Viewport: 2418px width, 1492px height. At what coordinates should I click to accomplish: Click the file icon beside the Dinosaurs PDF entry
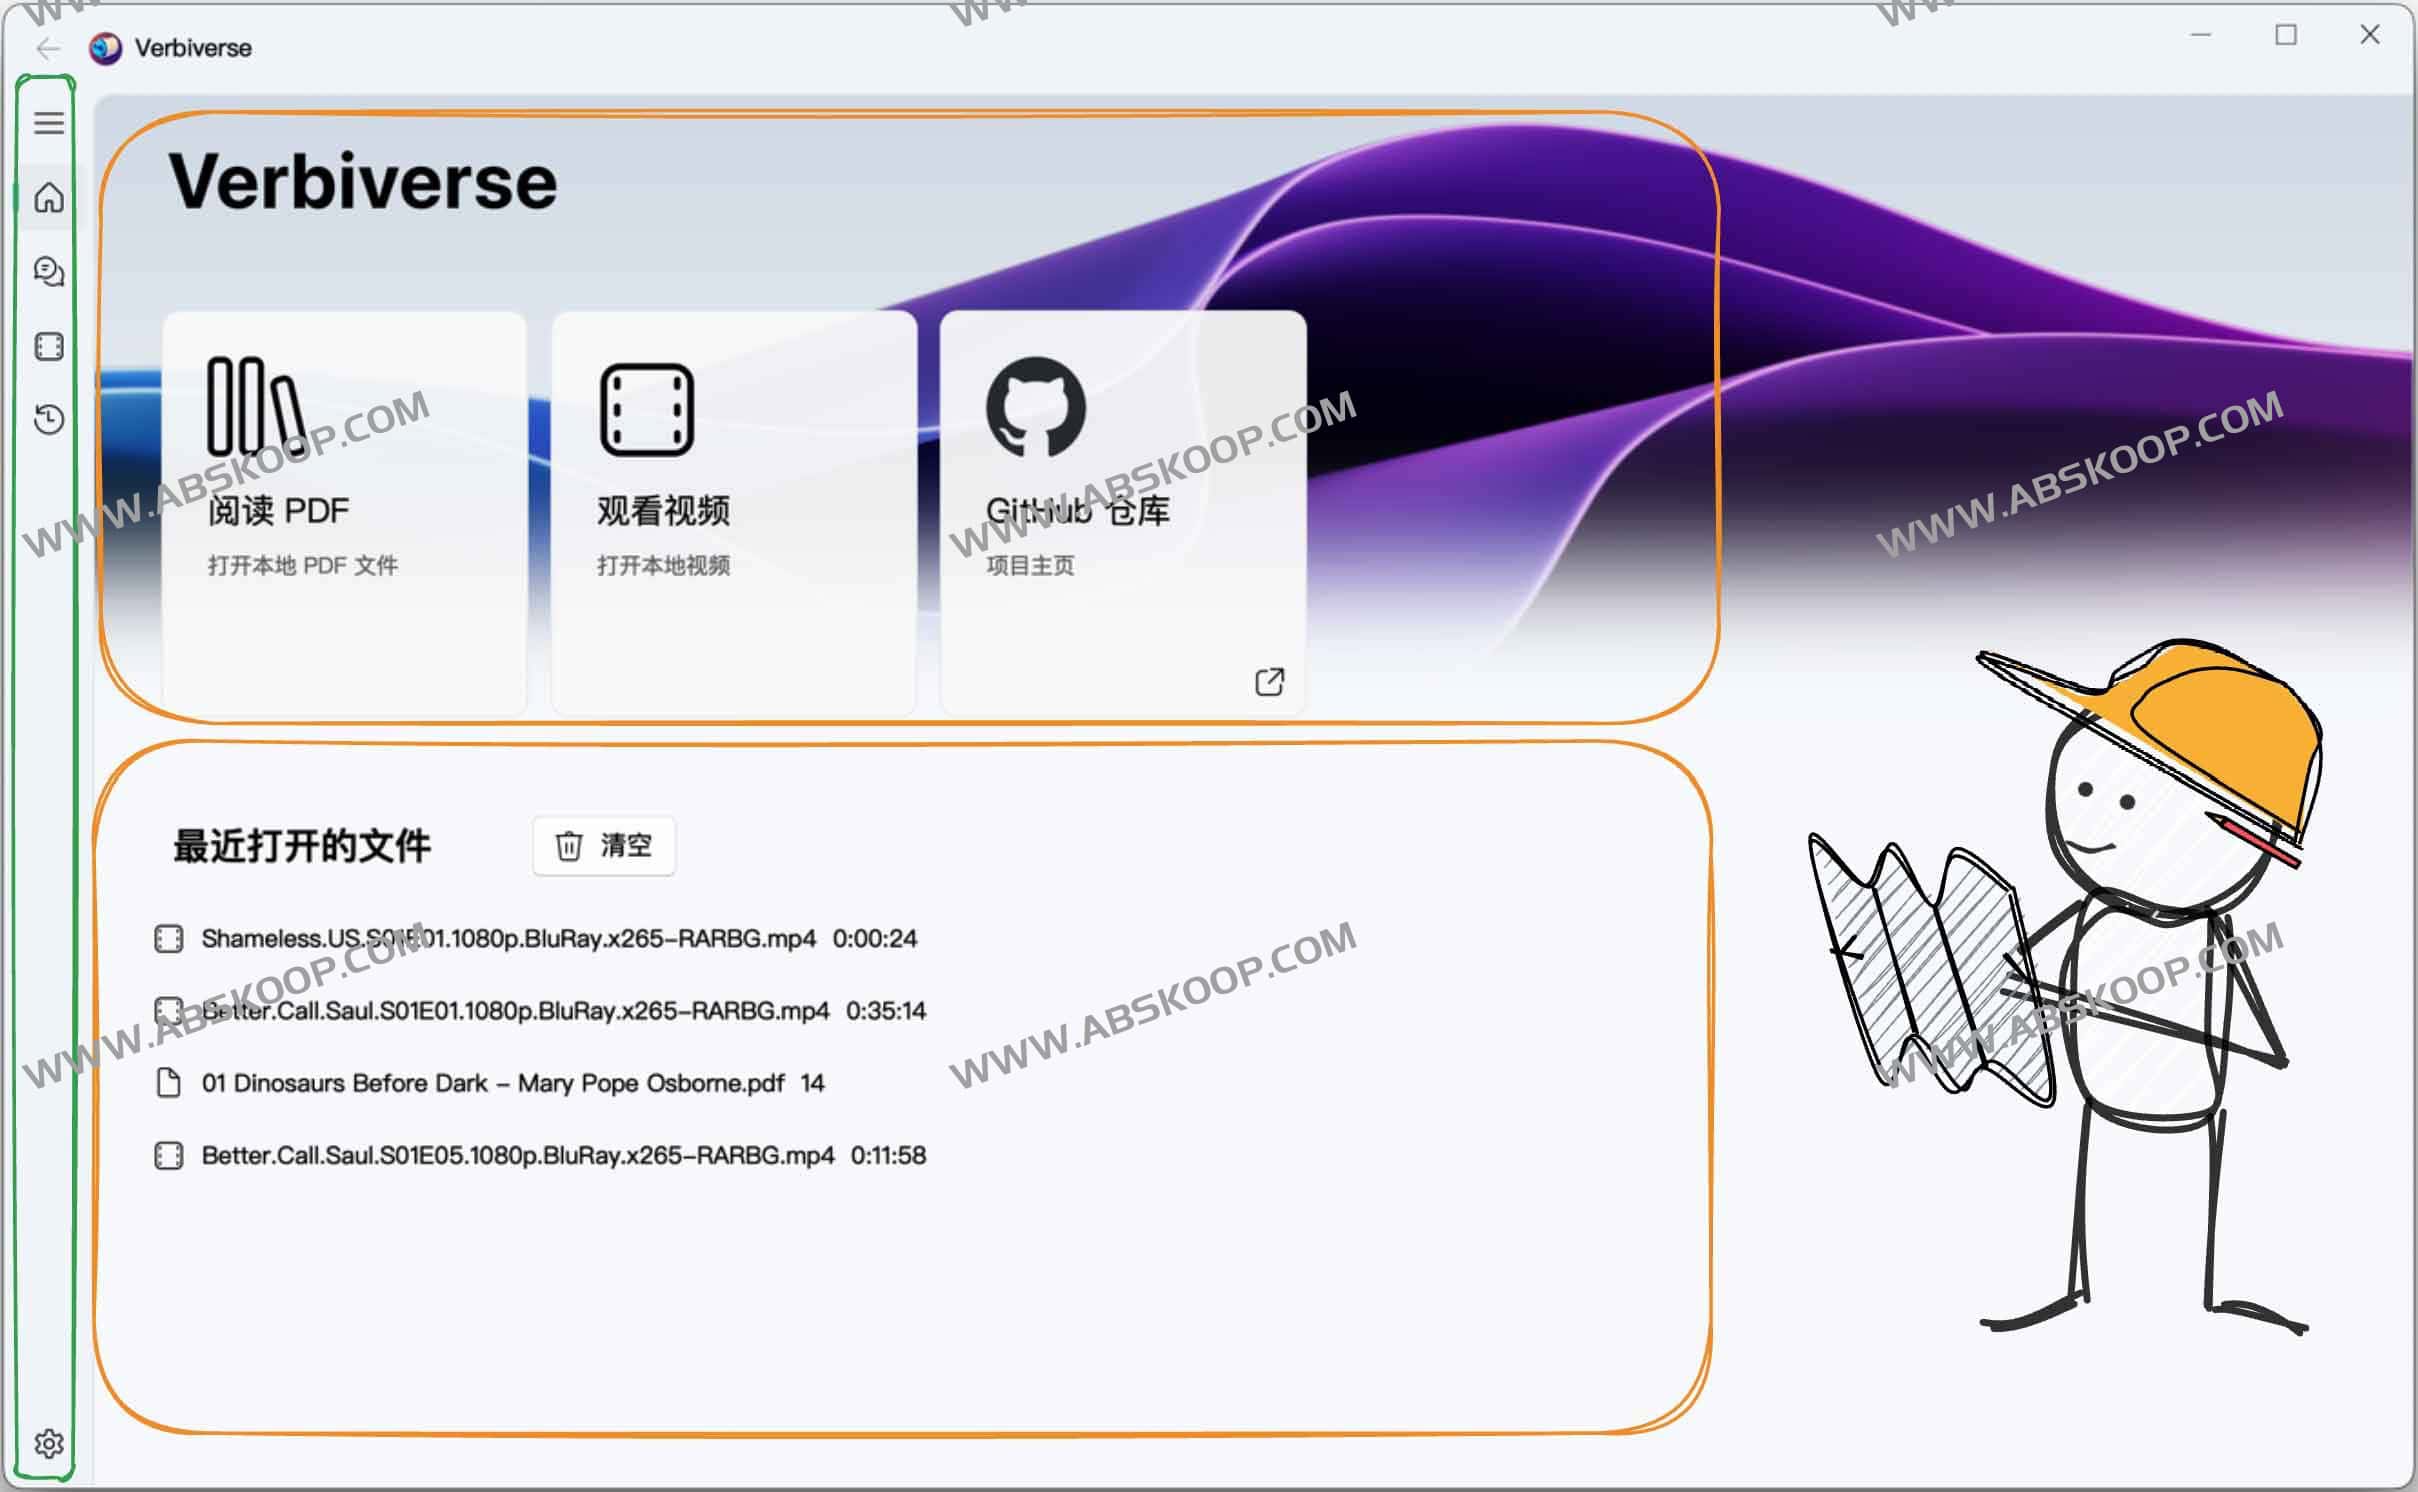(168, 1083)
